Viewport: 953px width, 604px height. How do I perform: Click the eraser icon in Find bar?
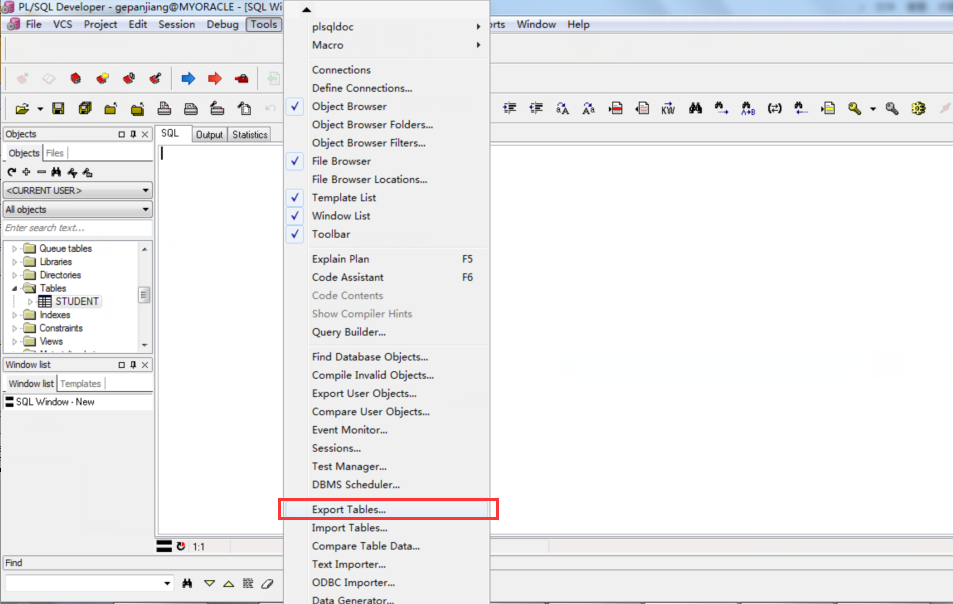tap(267, 583)
